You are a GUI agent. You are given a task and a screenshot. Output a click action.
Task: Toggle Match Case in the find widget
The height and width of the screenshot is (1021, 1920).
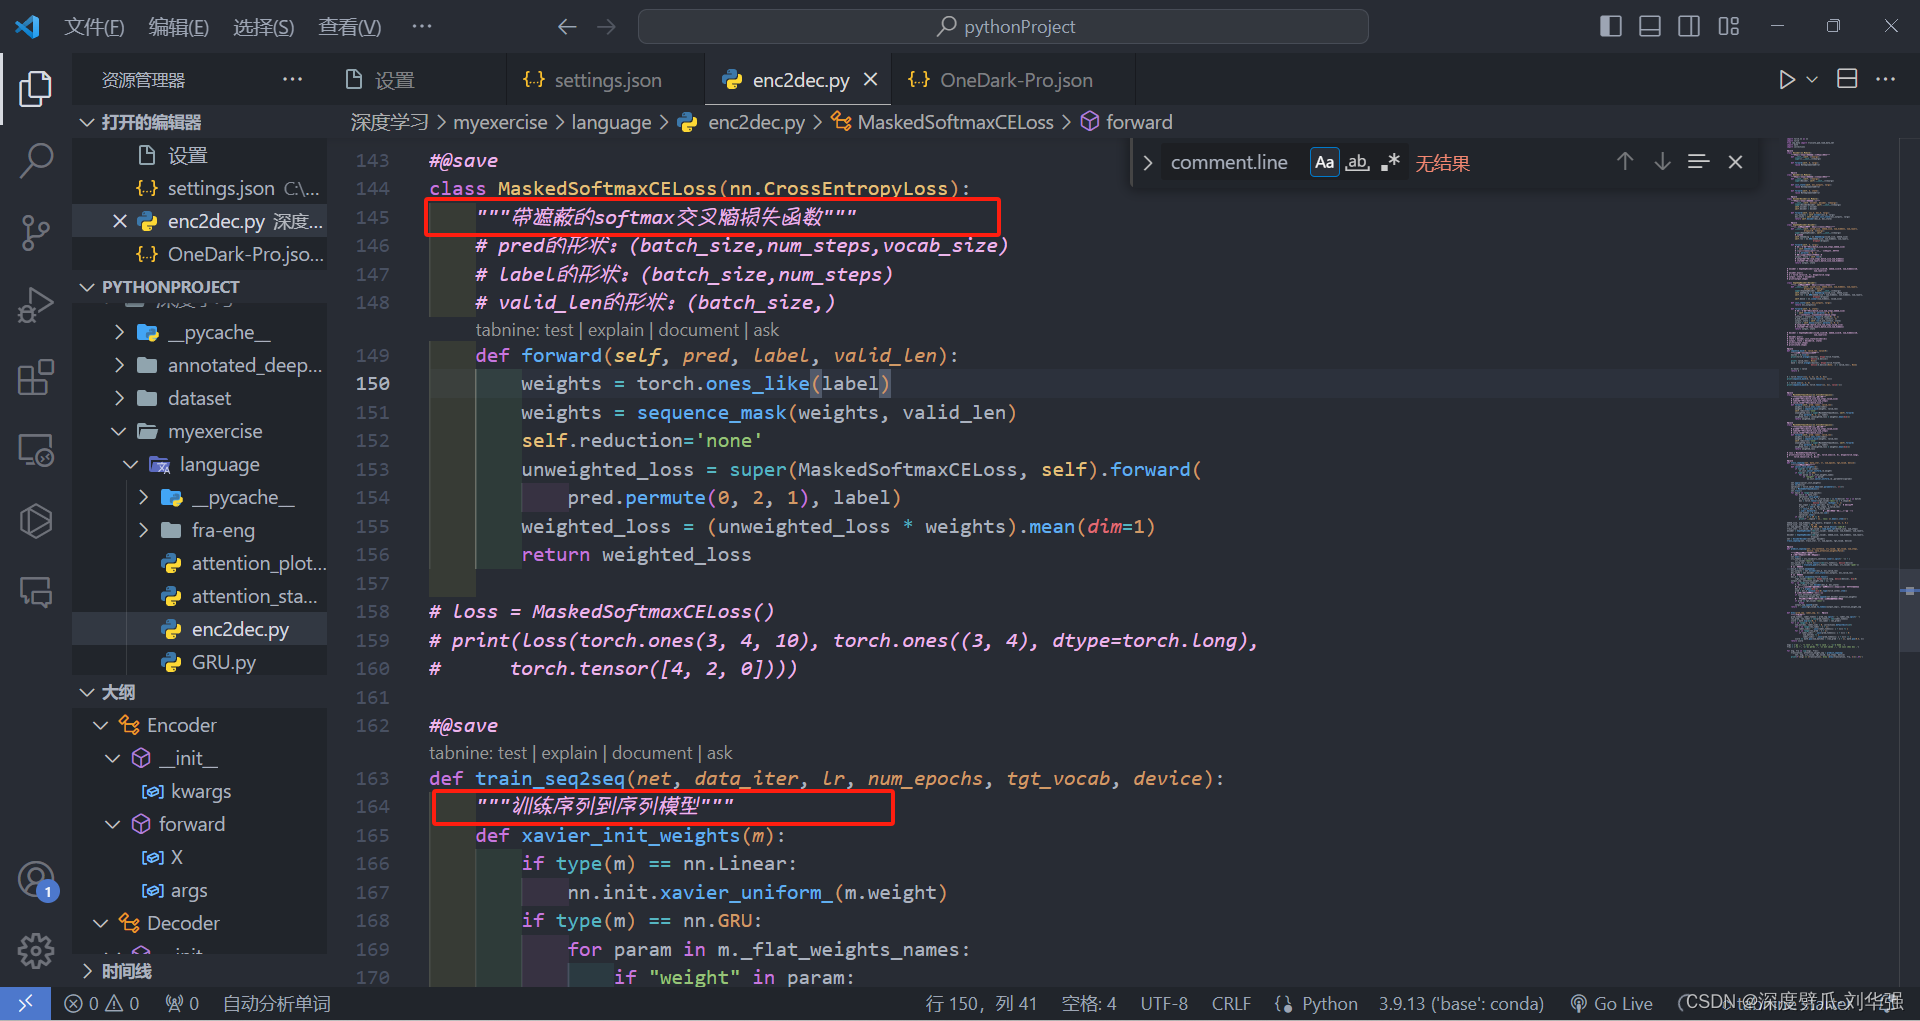tap(1323, 162)
